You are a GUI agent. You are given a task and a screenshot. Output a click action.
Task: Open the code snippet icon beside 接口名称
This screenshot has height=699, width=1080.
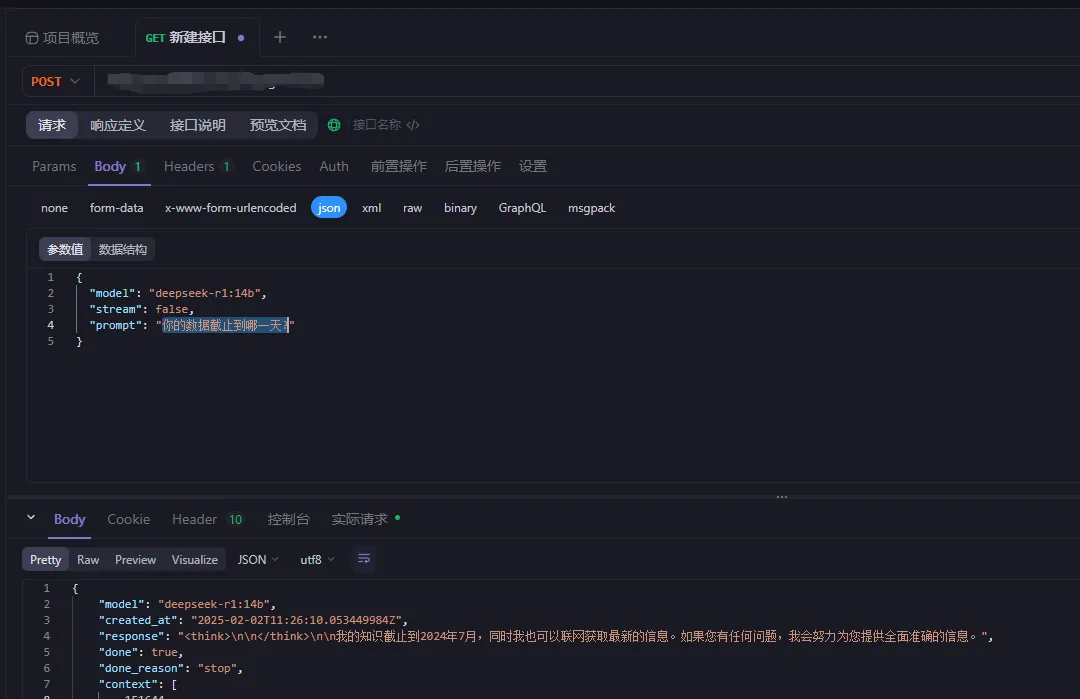tap(413, 125)
